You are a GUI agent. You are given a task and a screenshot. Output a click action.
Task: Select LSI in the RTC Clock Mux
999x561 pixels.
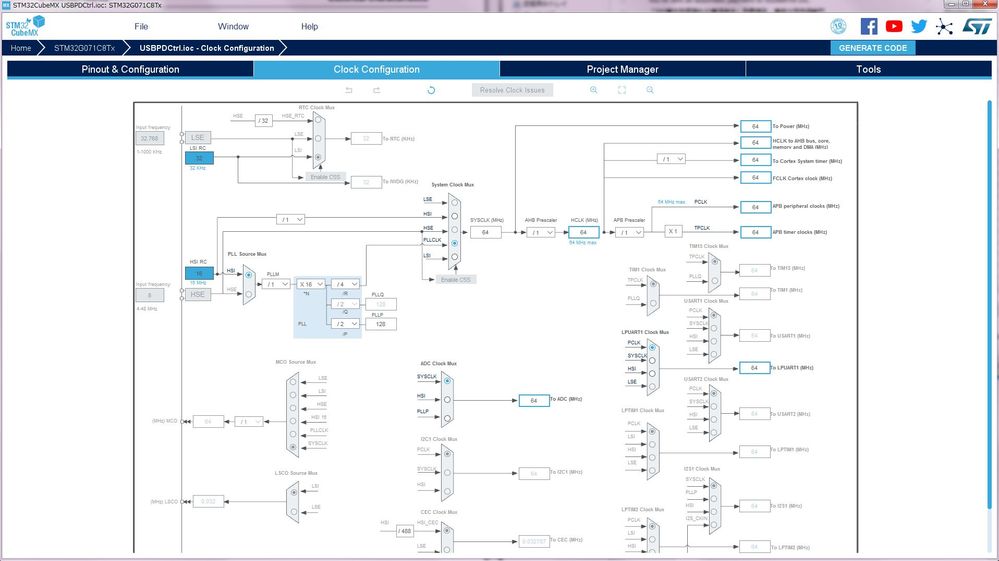[x=317, y=157]
